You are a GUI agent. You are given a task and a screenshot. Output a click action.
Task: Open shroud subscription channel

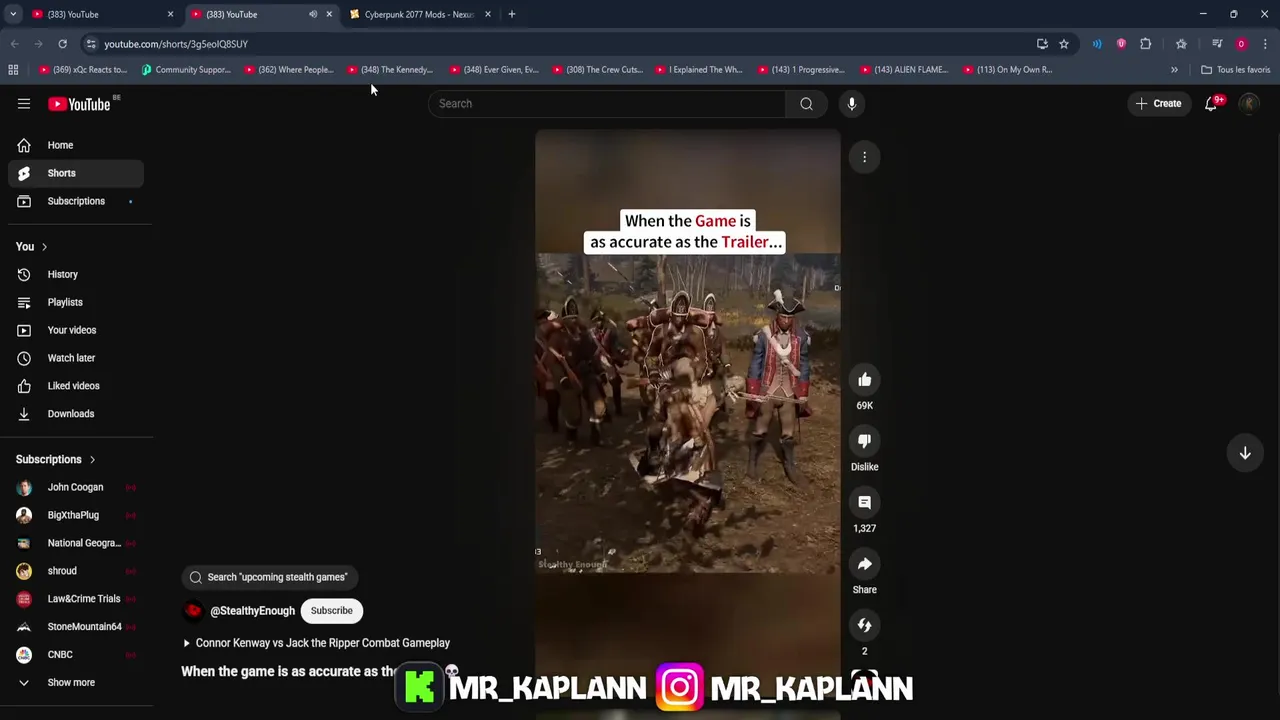pyautogui.click(x=76, y=571)
